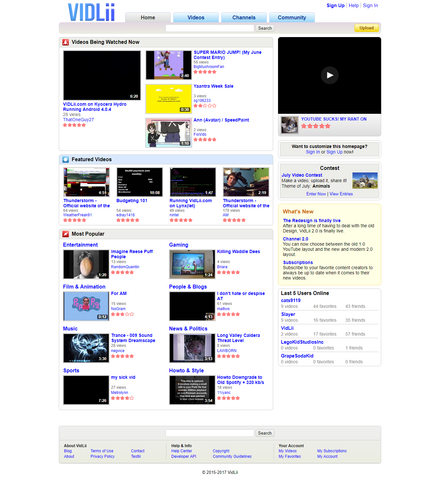440x480 pixels.
Task: Open the Videos tab
Action: click(x=196, y=18)
